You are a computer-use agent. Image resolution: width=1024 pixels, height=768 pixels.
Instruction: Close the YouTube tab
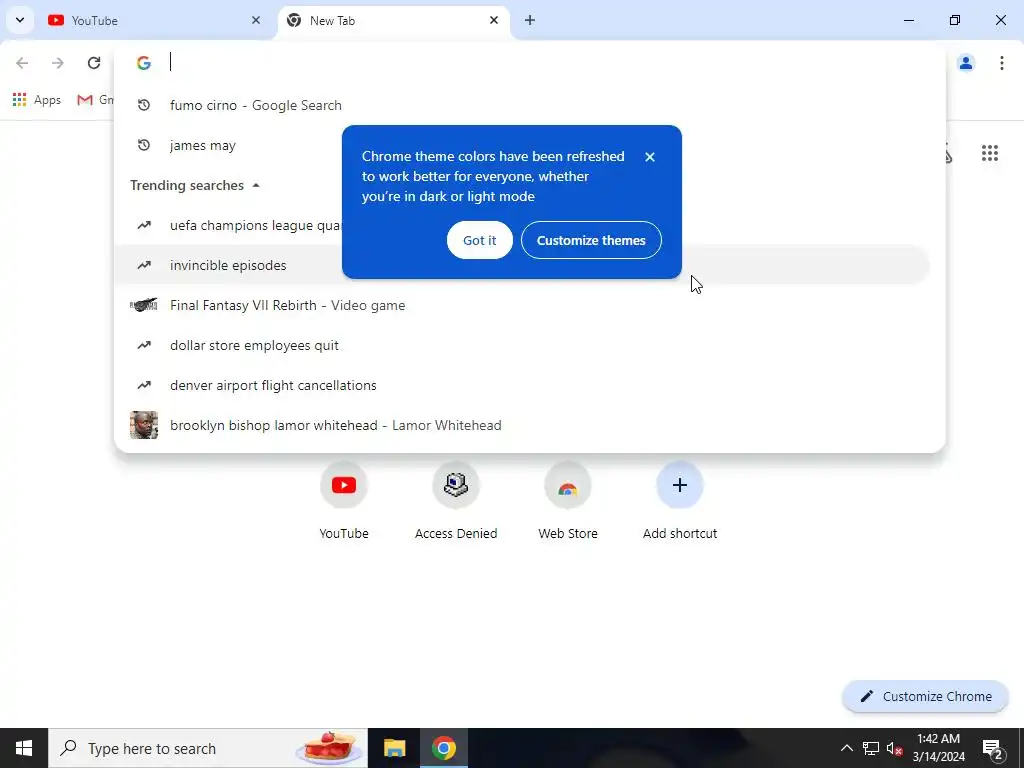256,20
